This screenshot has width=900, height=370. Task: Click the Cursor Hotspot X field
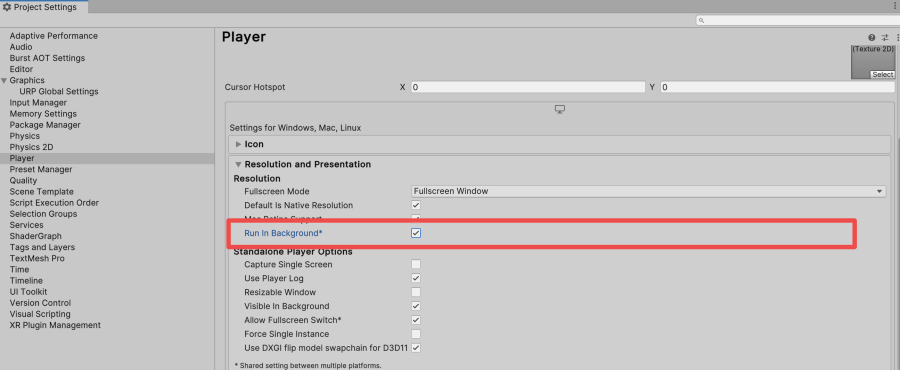coord(528,87)
